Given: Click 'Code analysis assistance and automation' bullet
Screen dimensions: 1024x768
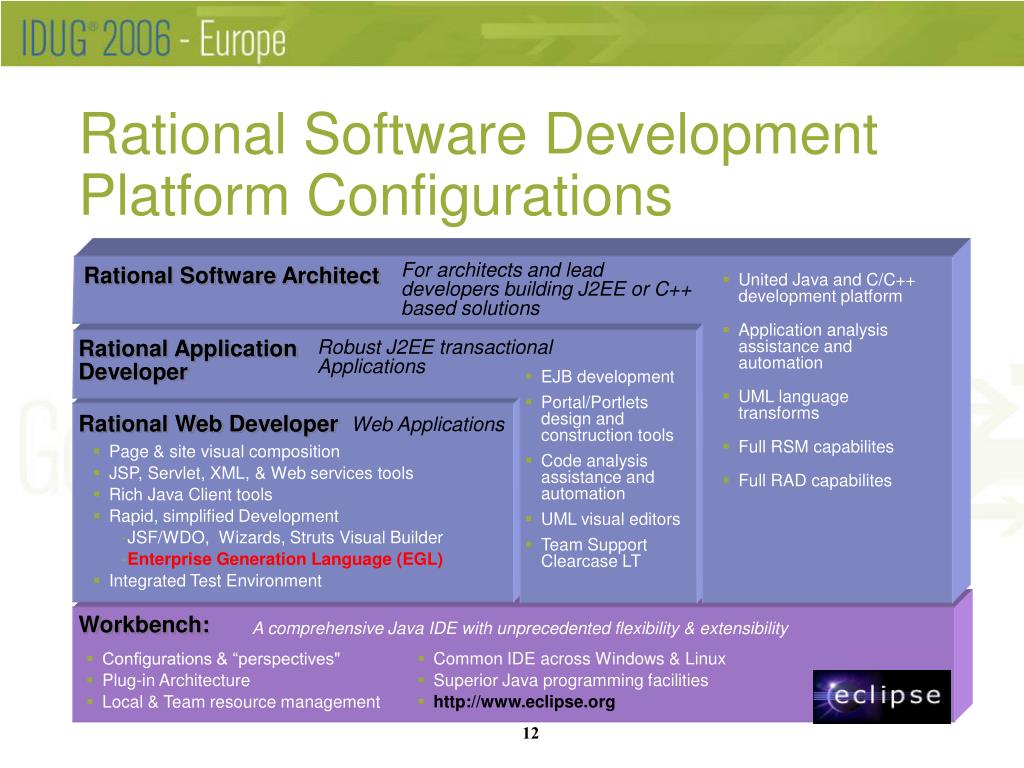Looking at the screenshot, I should pos(598,477).
